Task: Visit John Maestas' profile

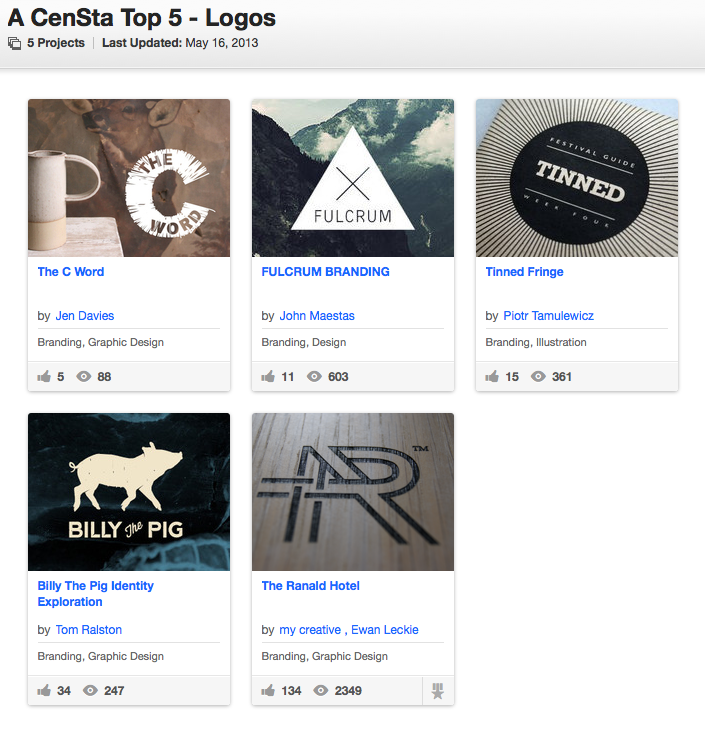Action: pyautogui.click(x=317, y=316)
